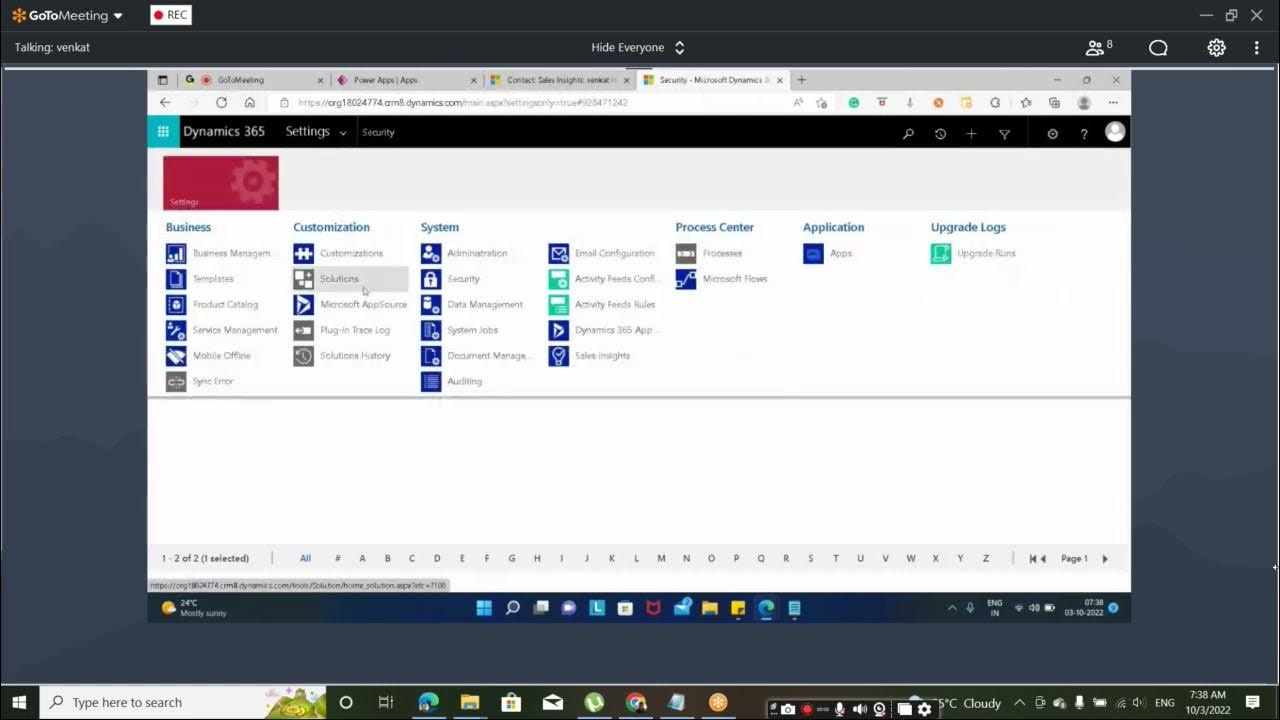Open Upgrade Runs icon
The image size is (1280, 720).
(941, 254)
